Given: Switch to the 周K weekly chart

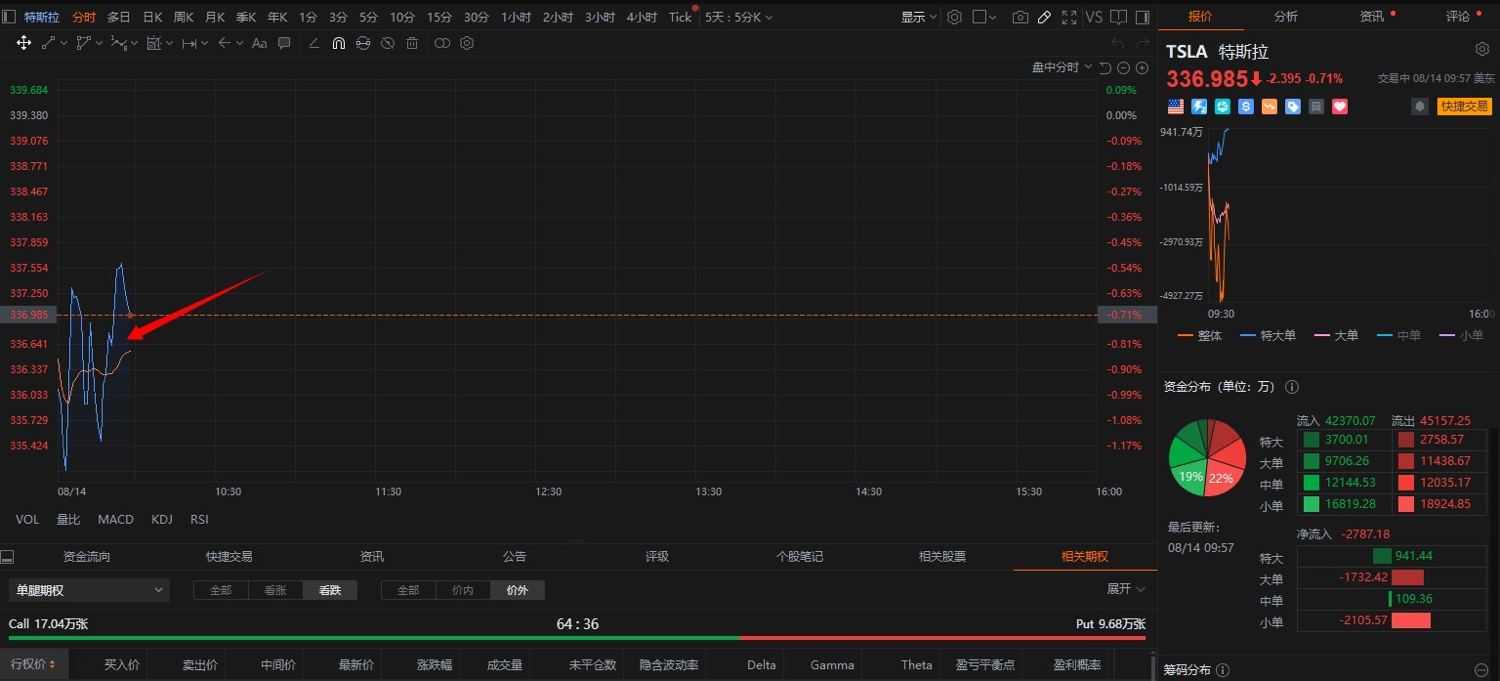Looking at the screenshot, I should point(184,17).
